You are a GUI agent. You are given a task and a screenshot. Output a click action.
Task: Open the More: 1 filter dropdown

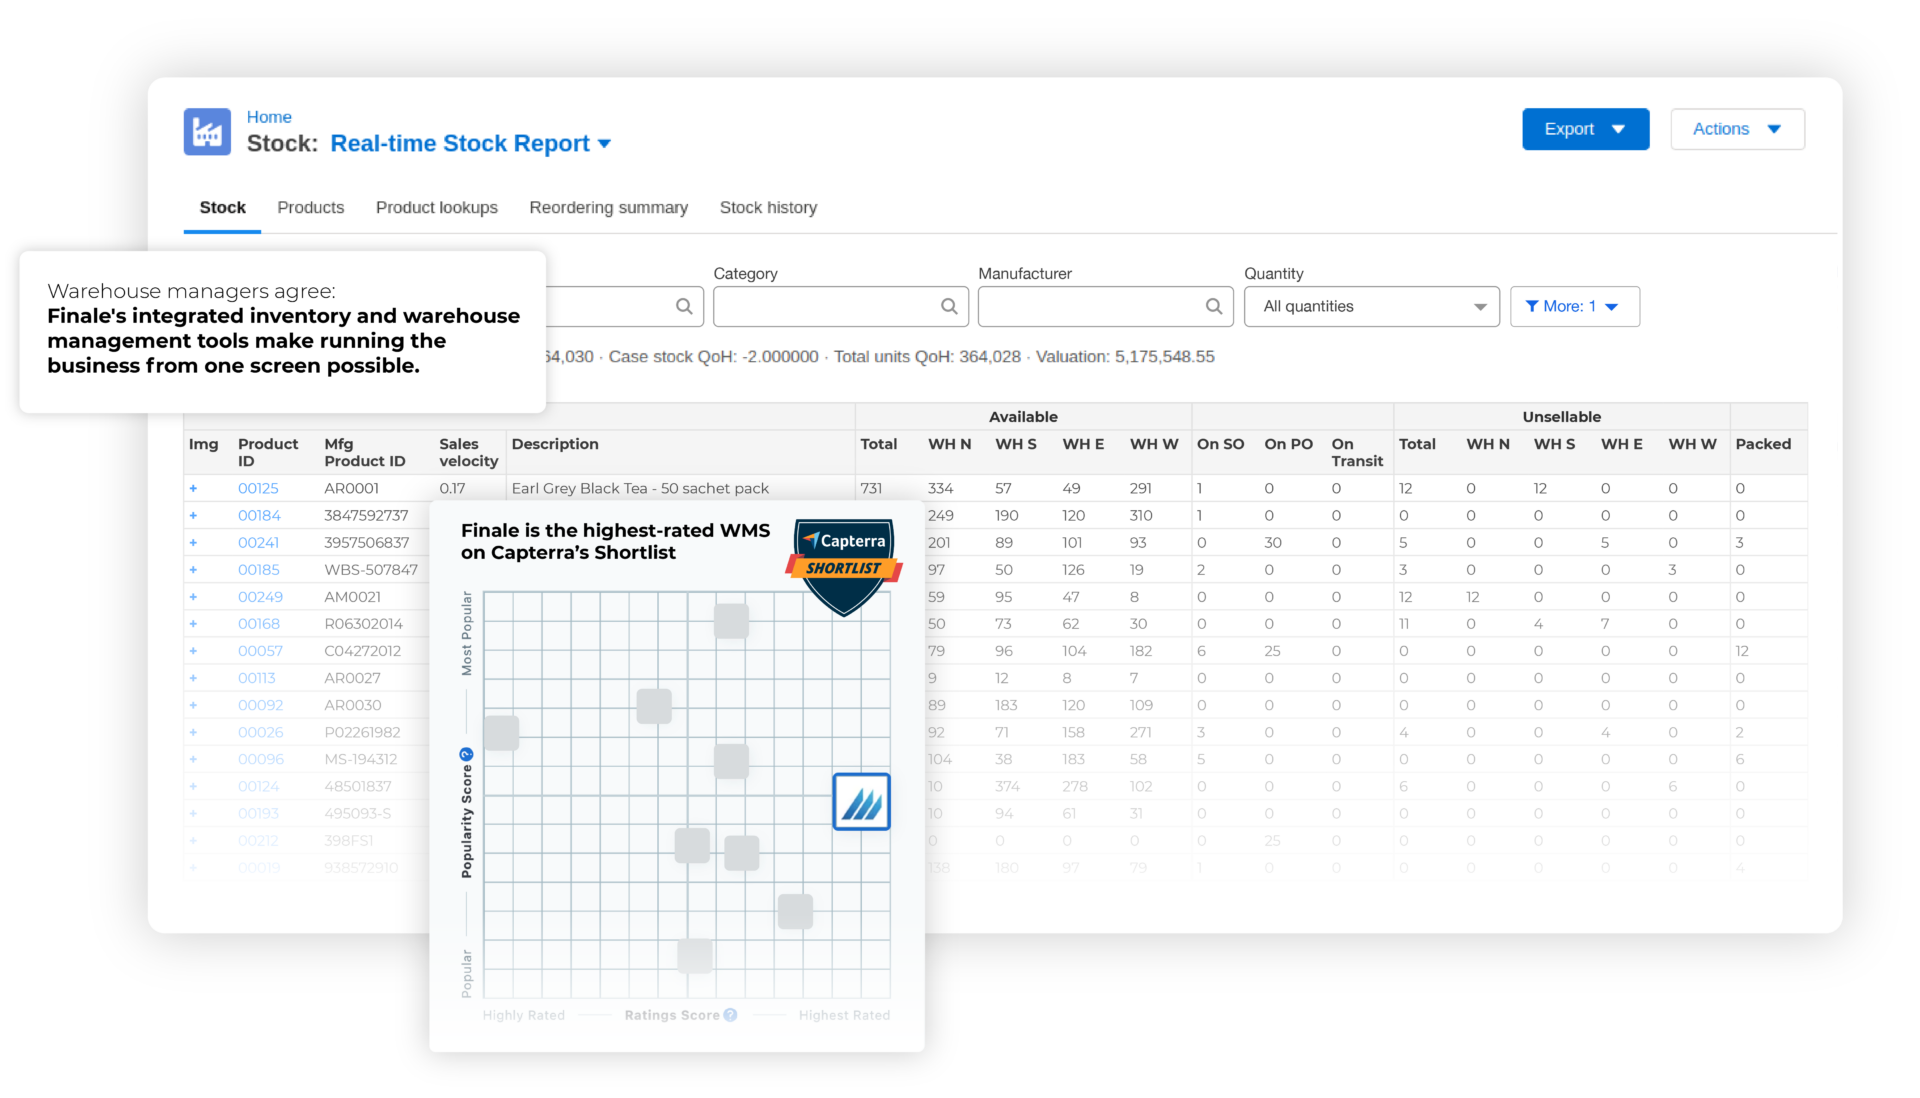click(1574, 306)
